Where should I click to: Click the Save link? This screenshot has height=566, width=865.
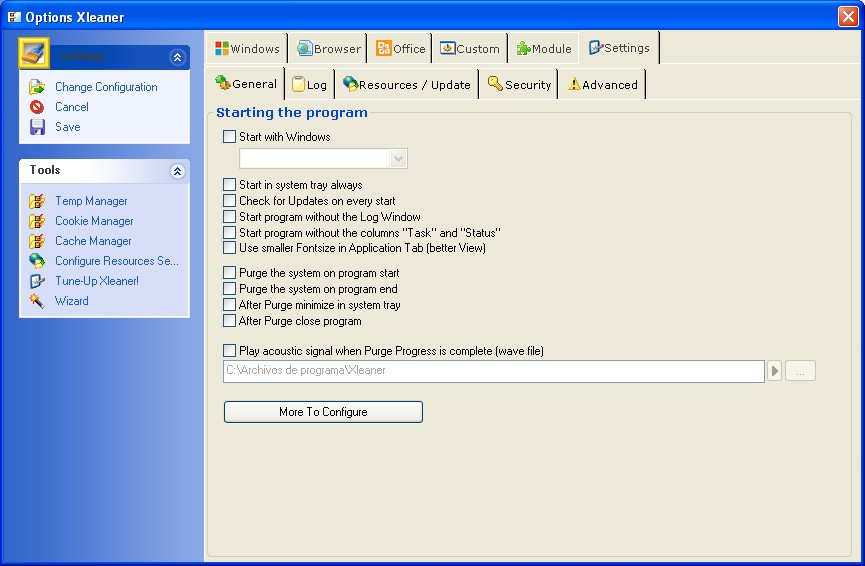point(68,127)
